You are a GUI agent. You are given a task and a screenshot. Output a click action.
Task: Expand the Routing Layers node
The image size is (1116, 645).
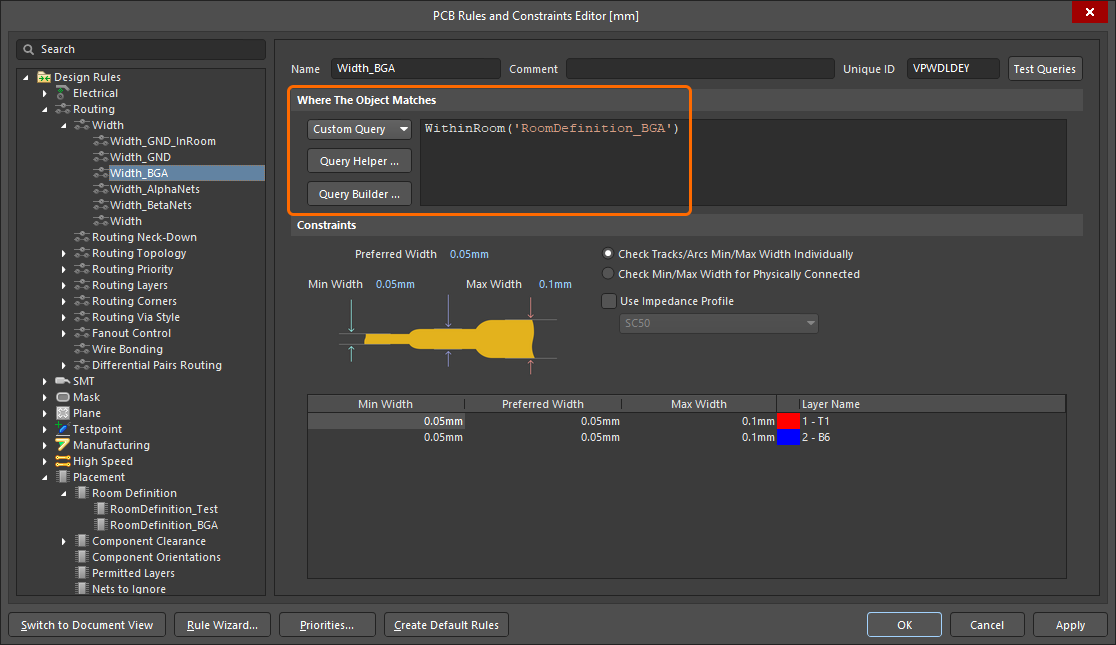63,285
